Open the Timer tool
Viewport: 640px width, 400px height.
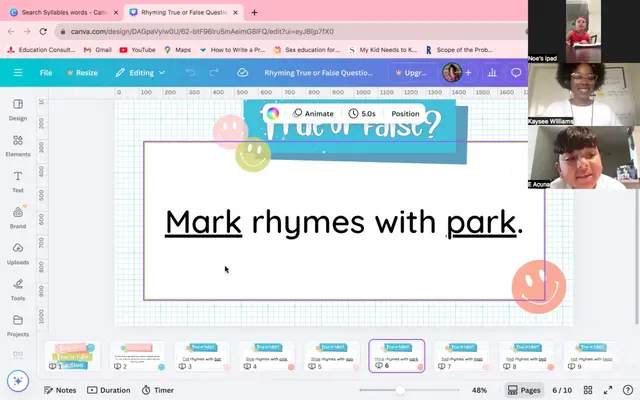tap(158, 390)
